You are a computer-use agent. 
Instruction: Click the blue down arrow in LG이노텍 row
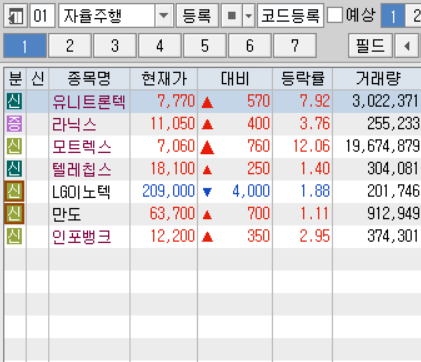tap(207, 192)
